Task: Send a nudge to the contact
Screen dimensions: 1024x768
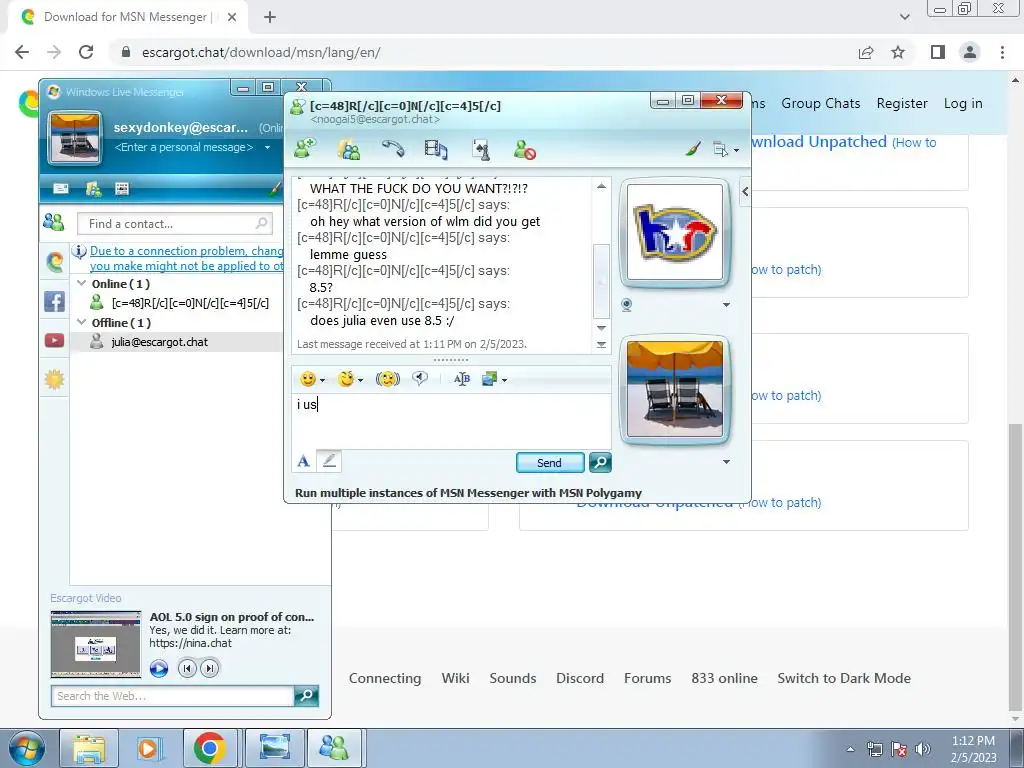Action: pos(388,379)
